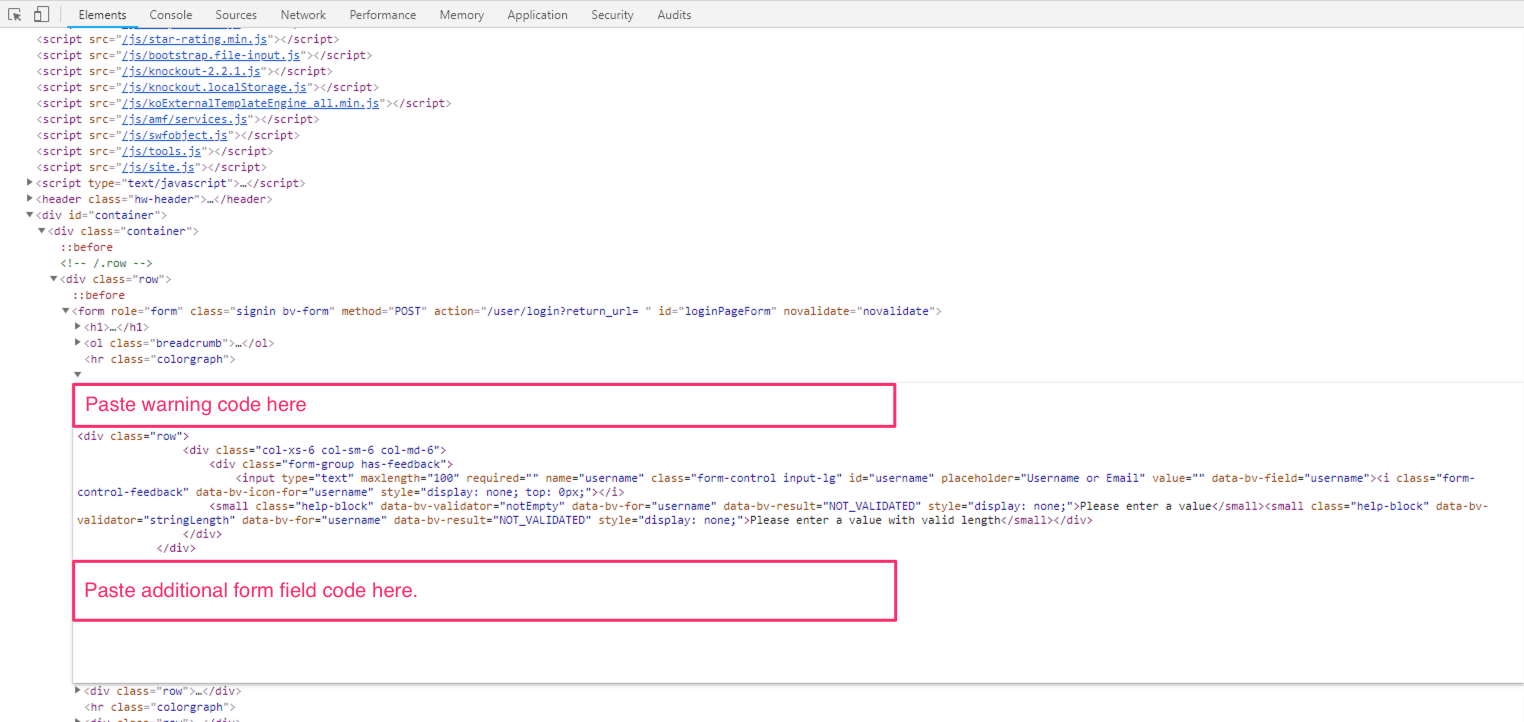This screenshot has height=722, width=1524.
Task: Expand the ol breadcrumb node
Action: (78, 343)
